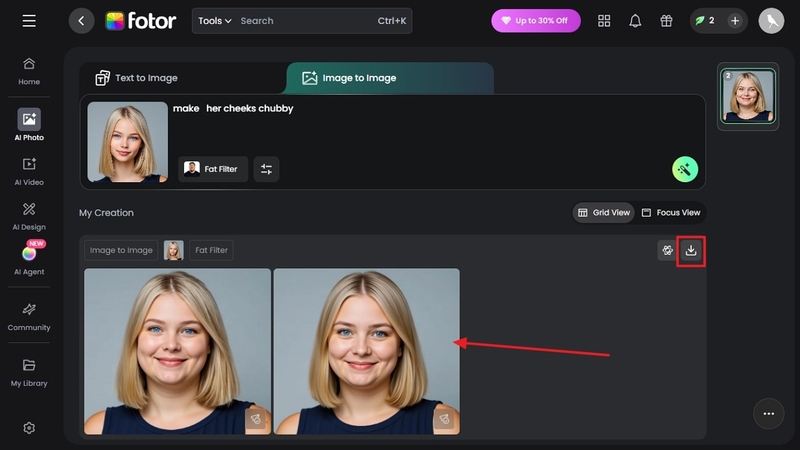The width and height of the screenshot is (800, 450).
Task: Expand the Tools dropdown
Action: point(214,21)
